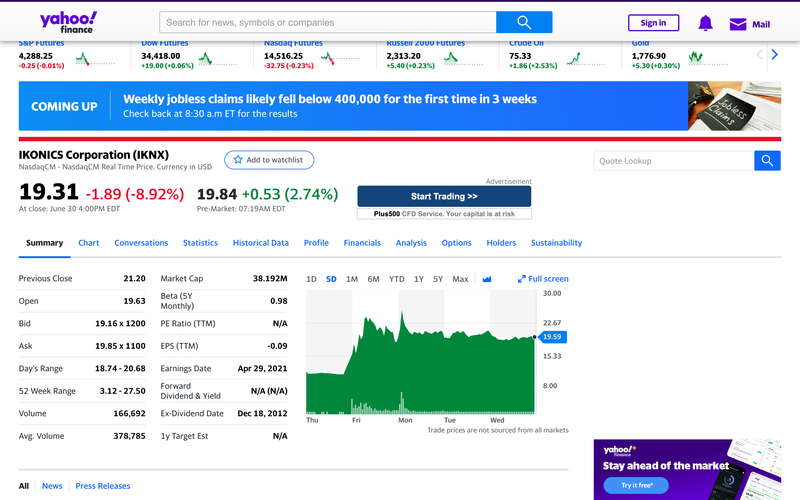
Task: Go to previous market ticker arrow
Action: pos(760,55)
